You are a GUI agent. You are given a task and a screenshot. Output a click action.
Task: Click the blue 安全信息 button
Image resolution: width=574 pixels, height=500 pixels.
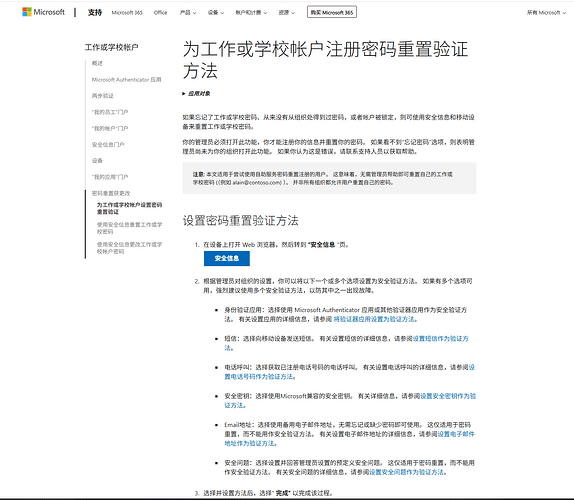click(227, 258)
